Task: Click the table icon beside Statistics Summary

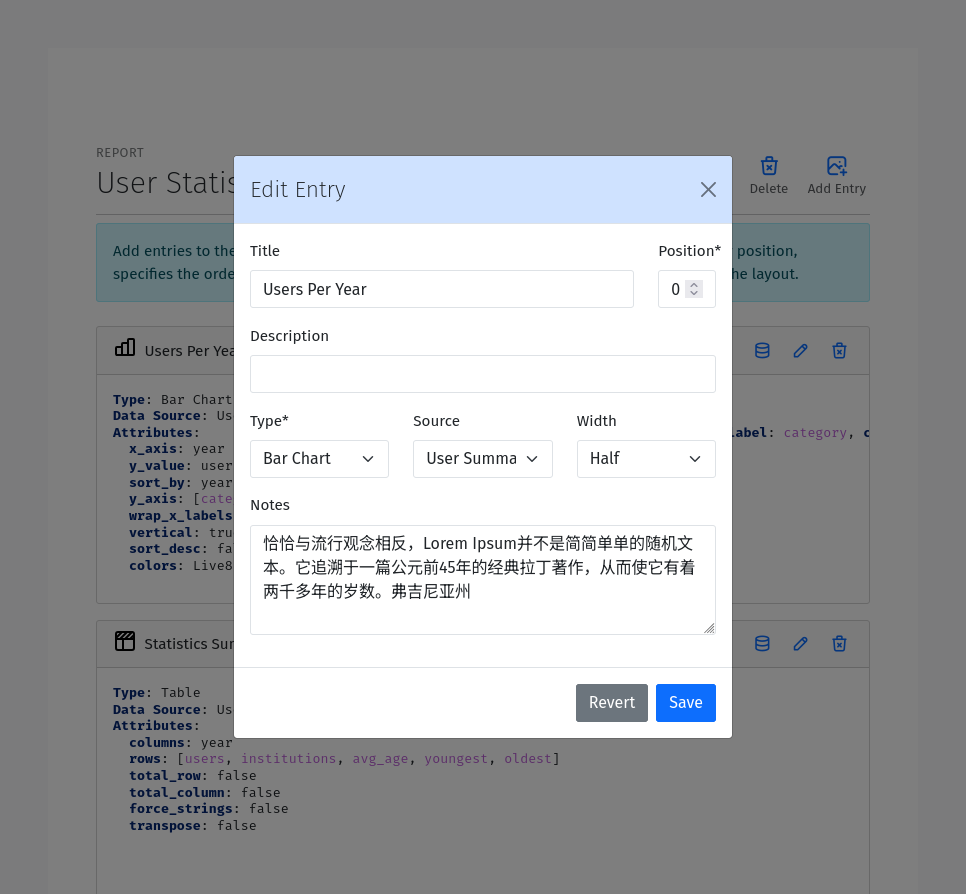Action: (125, 641)
